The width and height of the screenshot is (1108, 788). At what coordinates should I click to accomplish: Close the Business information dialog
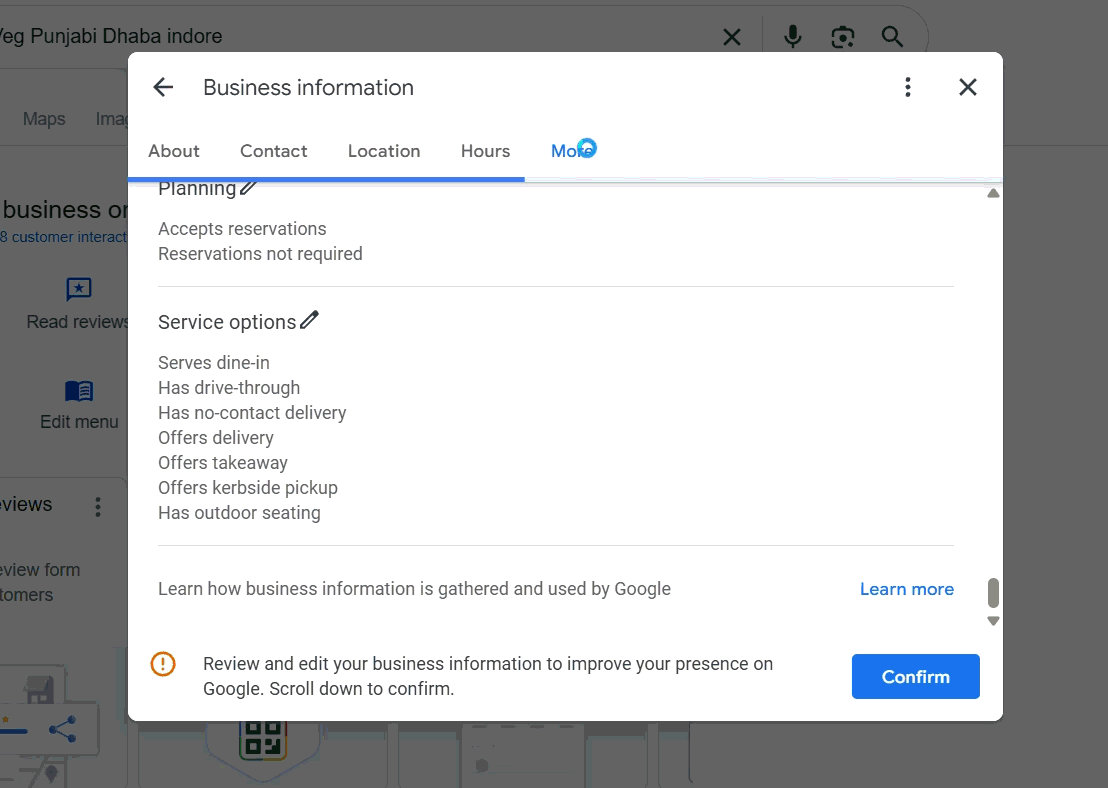pos(967,88)
